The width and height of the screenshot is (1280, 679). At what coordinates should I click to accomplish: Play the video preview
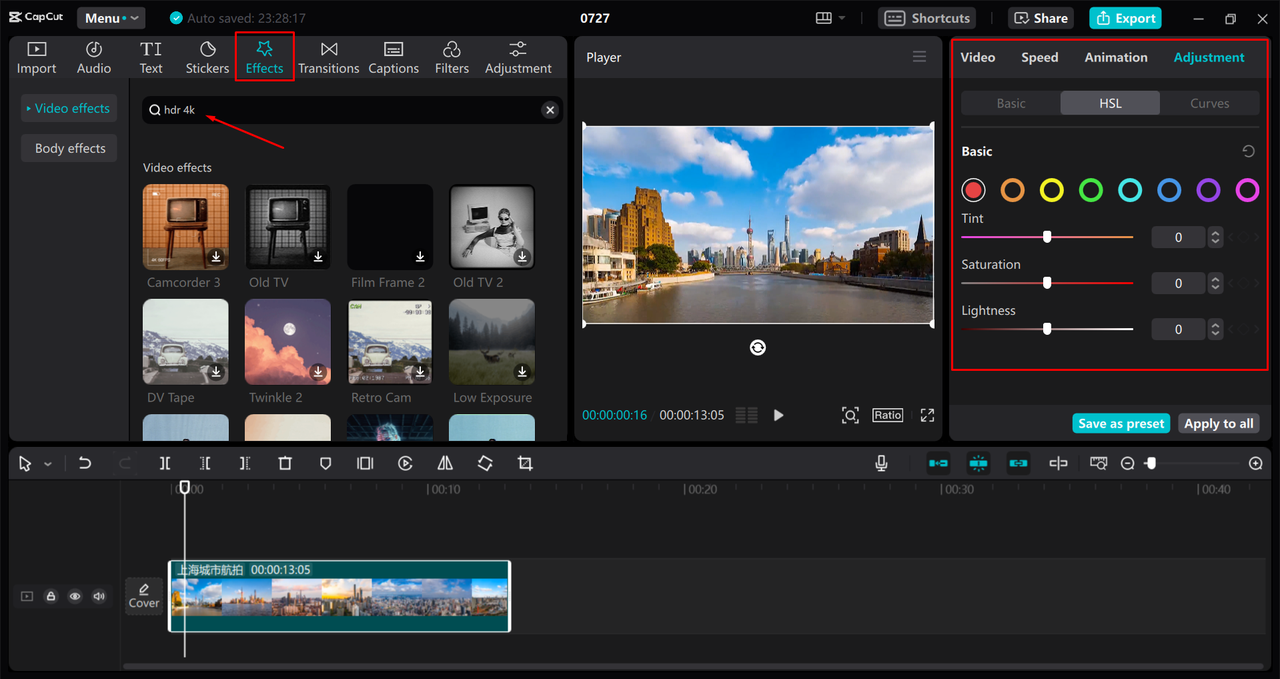(779, 415)
